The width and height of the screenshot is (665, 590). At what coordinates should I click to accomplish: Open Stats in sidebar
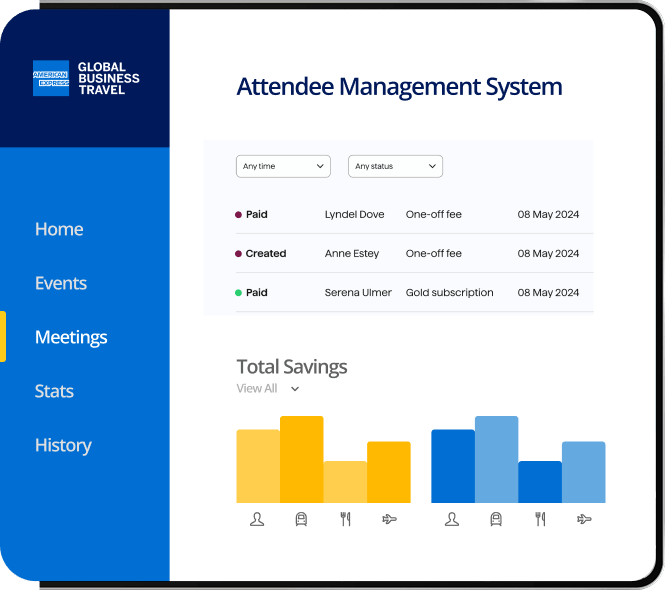[54, 391]
